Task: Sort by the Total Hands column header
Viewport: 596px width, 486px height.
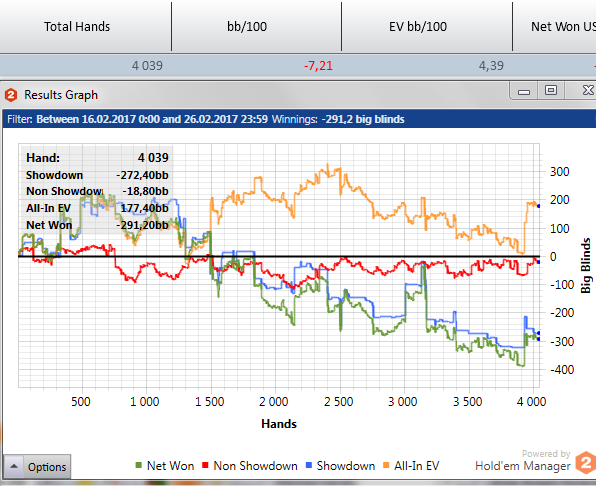Action: coord(85,26)
